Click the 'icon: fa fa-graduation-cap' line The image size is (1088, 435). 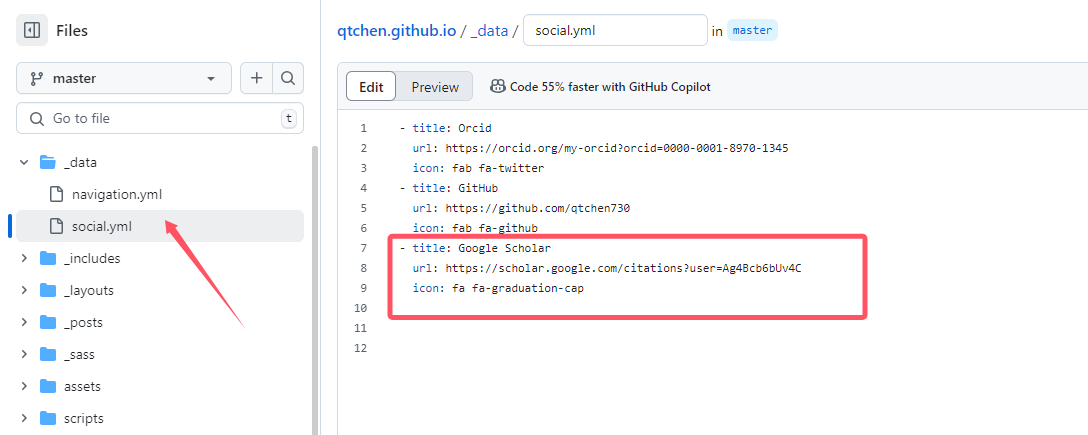[498, 289]
